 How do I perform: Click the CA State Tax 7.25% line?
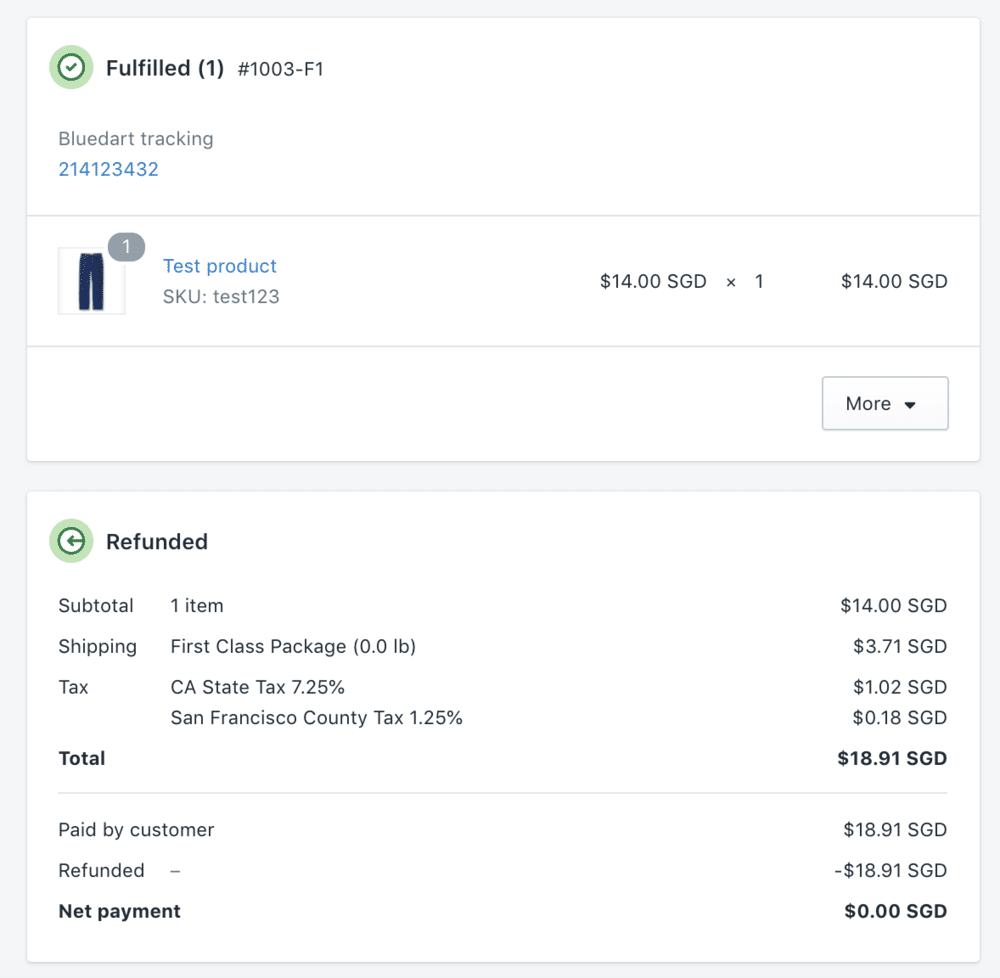(x=257, y=687)
